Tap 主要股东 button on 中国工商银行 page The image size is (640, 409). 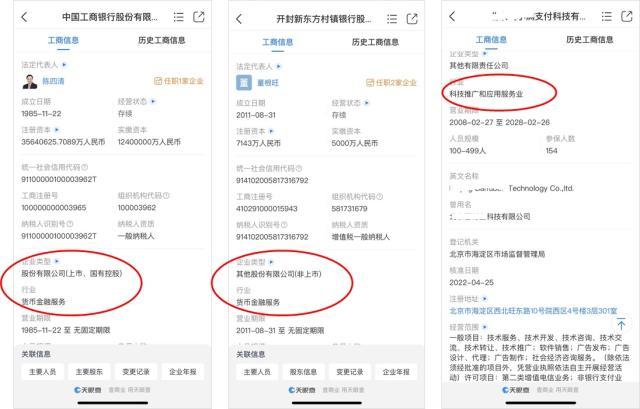pyautogui.click(x=89, y=372)
